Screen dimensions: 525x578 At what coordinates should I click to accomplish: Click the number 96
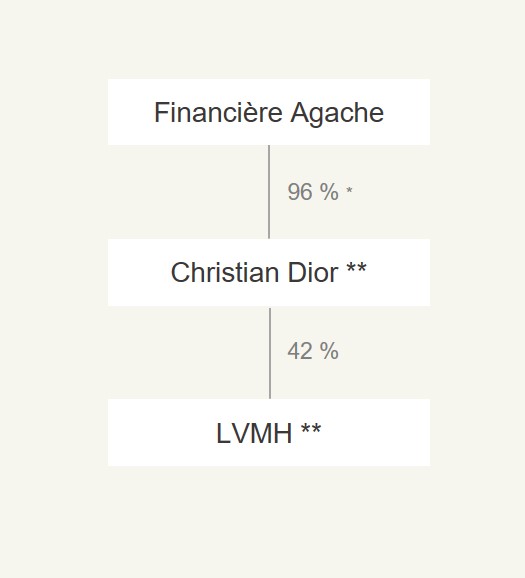pos(300,192)
